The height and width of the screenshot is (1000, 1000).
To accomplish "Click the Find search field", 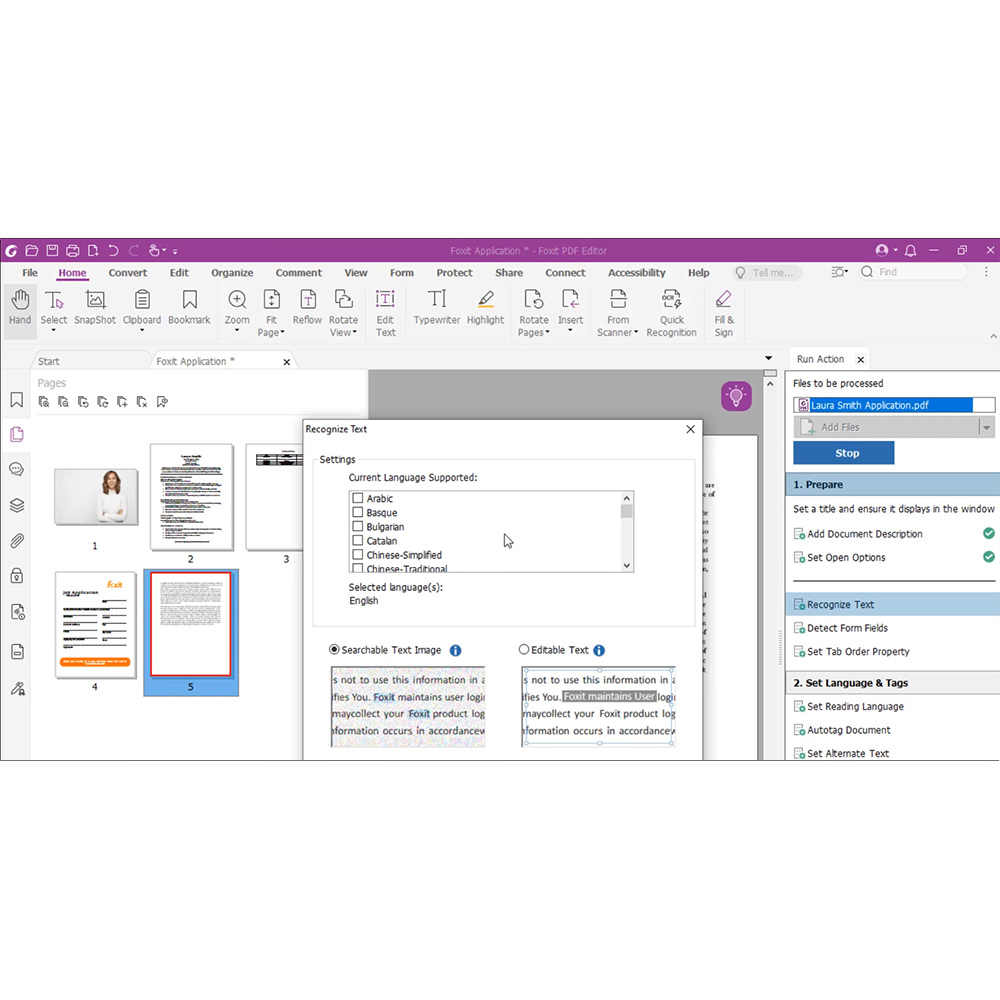I will [x=913, y=272].
